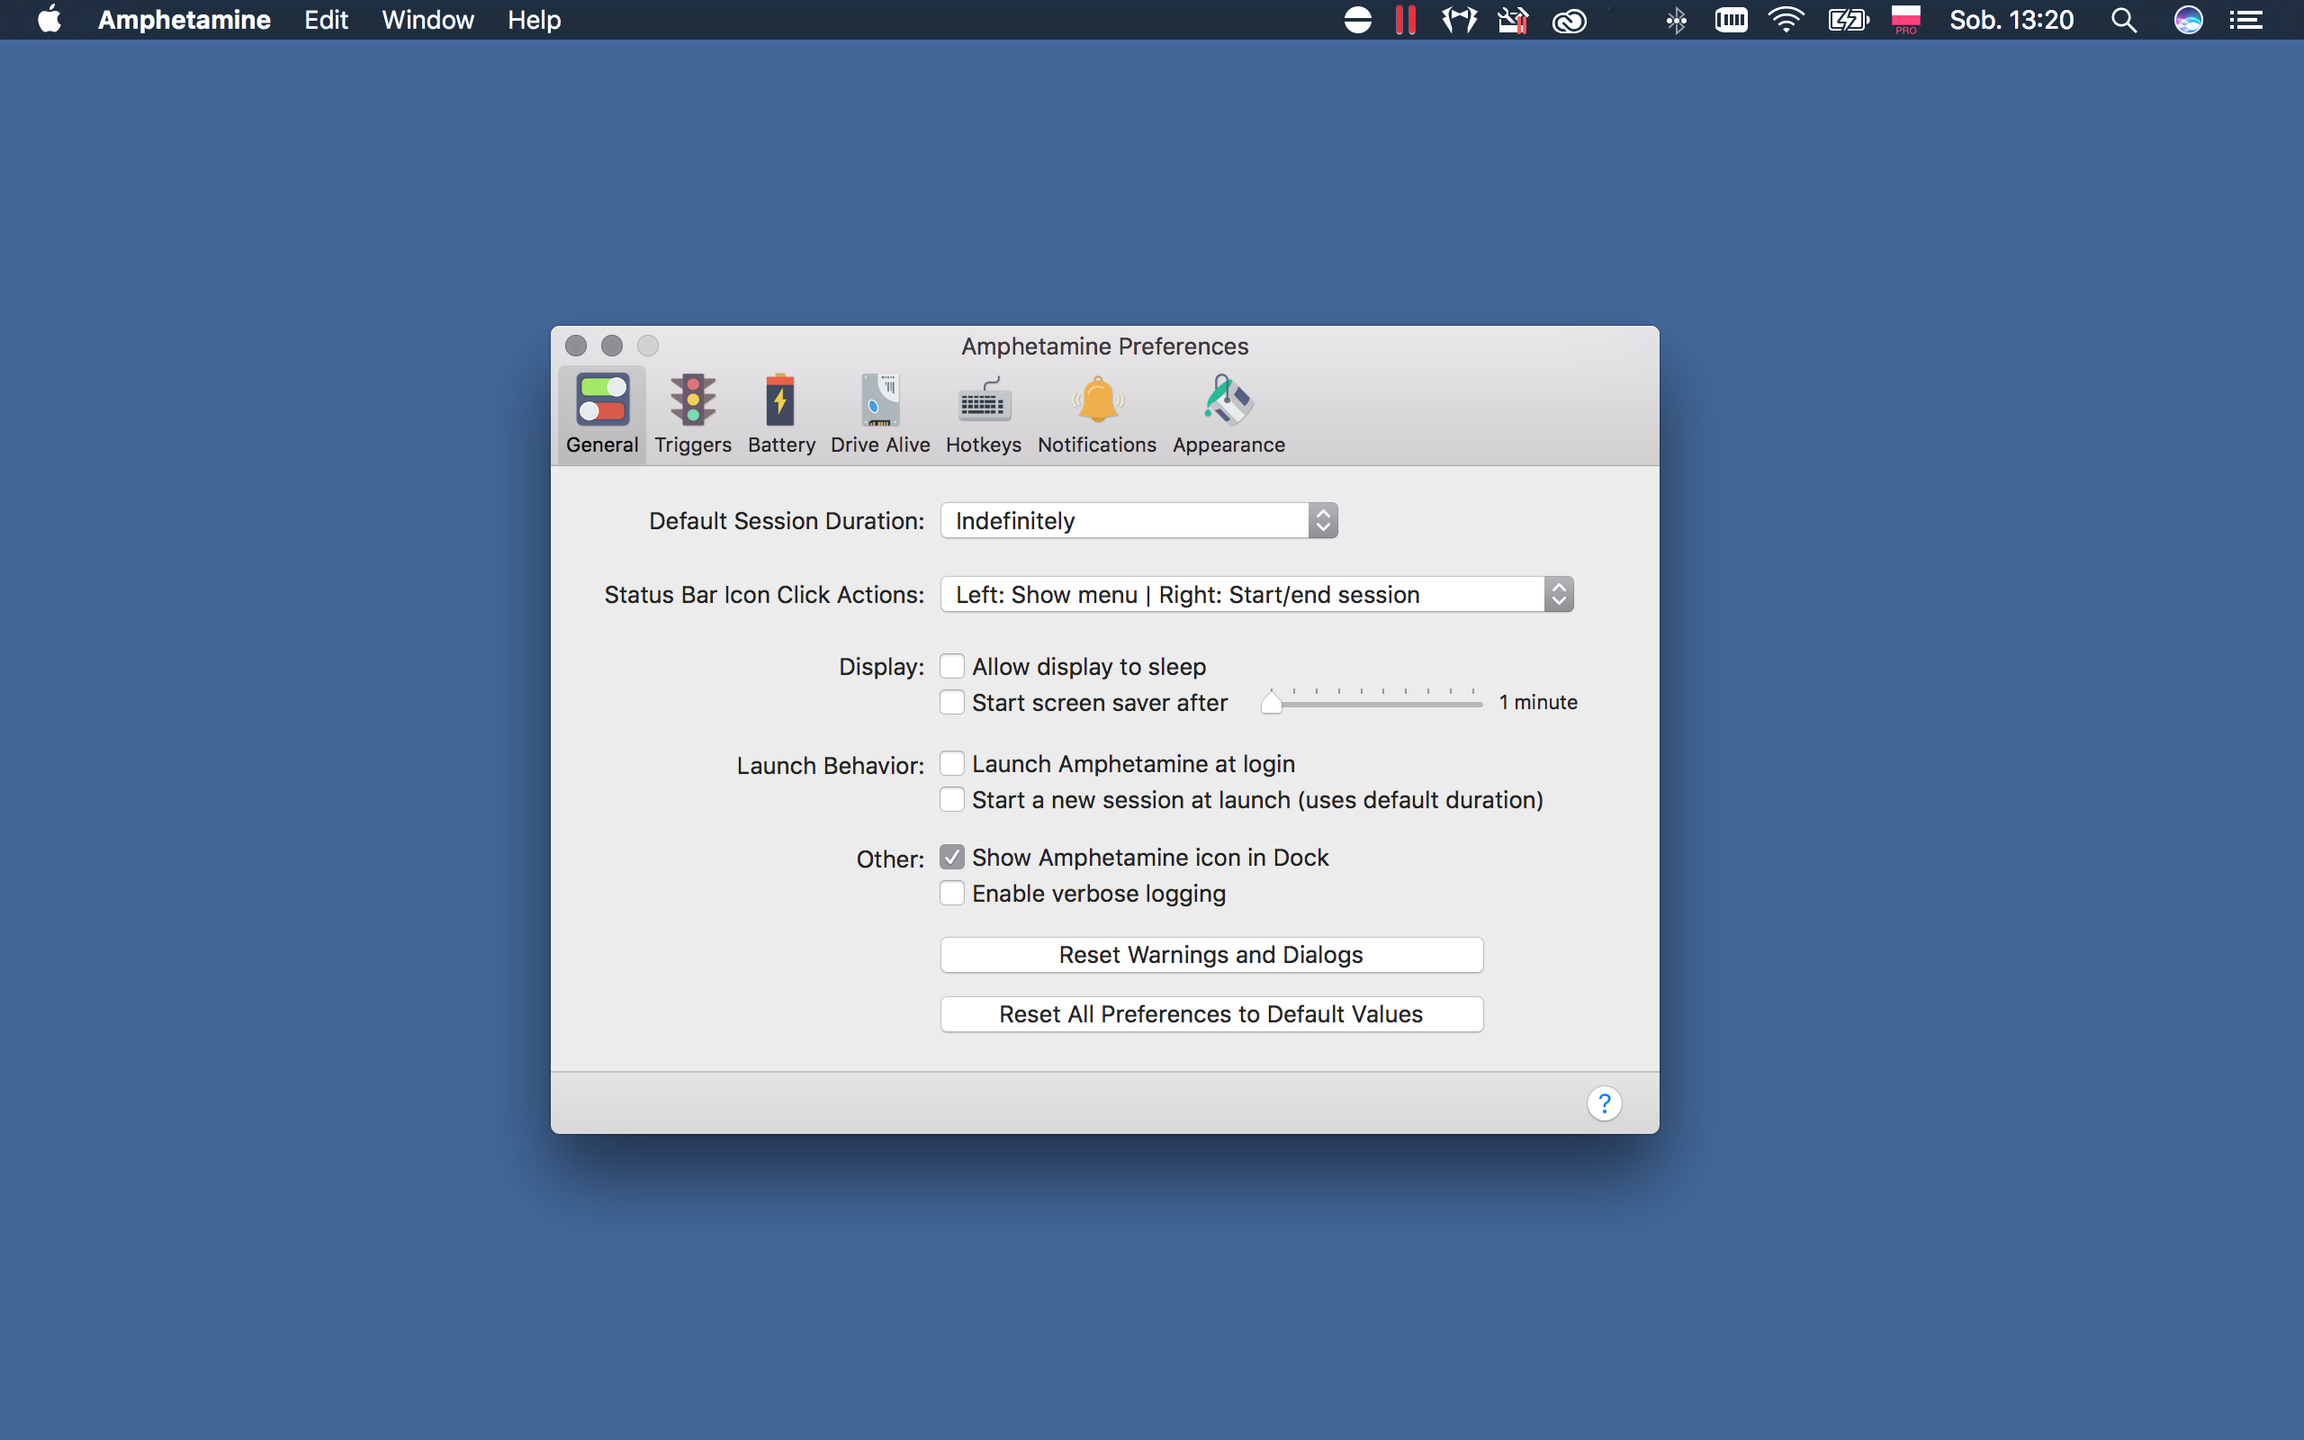Viewport: 2304px width, 1440px height.
Task: Open the Wi-Fi status menu
Action: 1786,20
